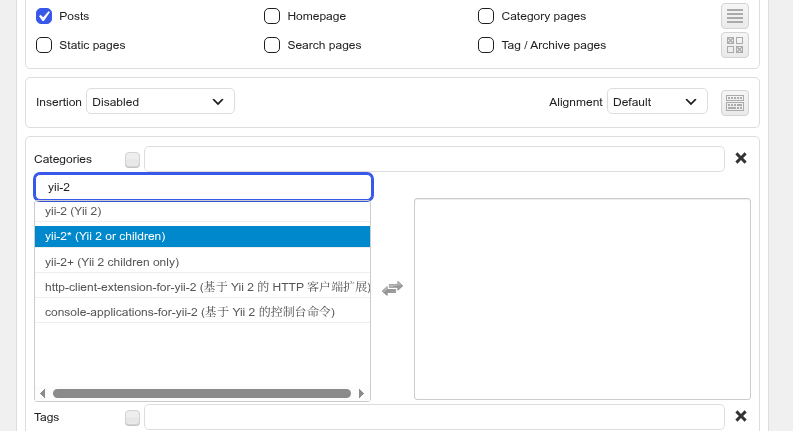This screenshot has height=431, width=793.
Task: Select the yii-2 (Yii 2) option
Action: pos(202,211)
